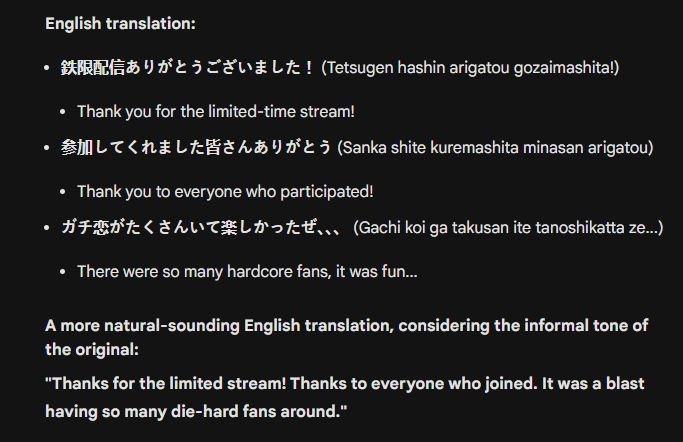Click the words 'the original:' in bold heading
The height and width of the screenshot is (442, 683).
pos(92,350)
